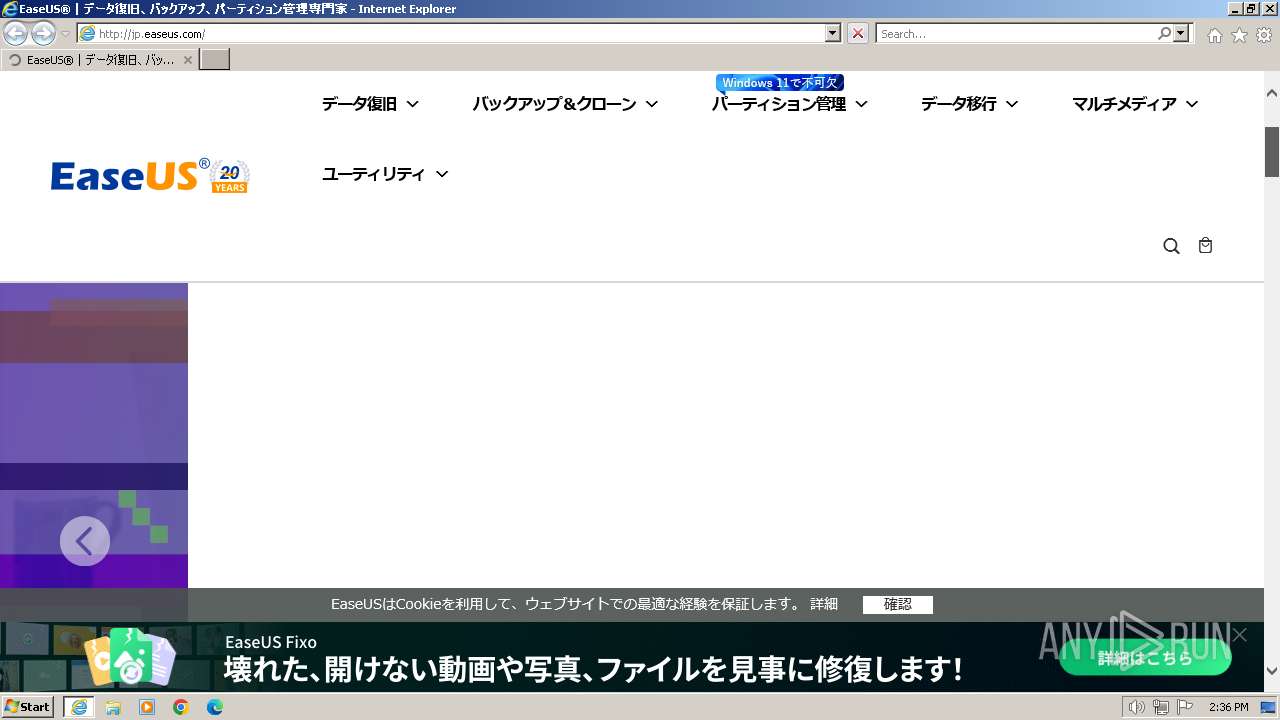The image size is (1280, 720).
Task: Open the Tools gear icon
Action: 1264,35
